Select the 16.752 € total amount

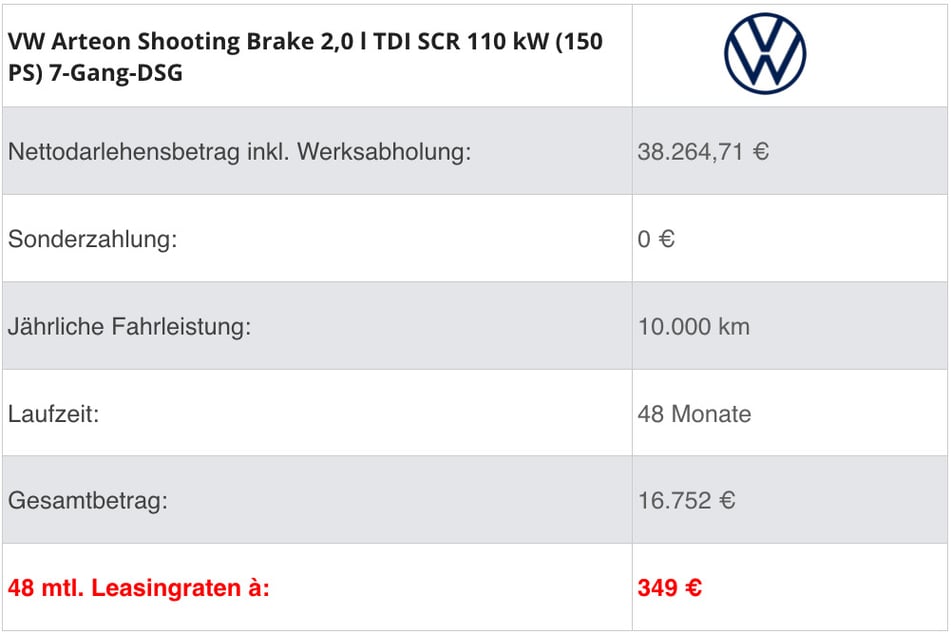pos(687,501)
